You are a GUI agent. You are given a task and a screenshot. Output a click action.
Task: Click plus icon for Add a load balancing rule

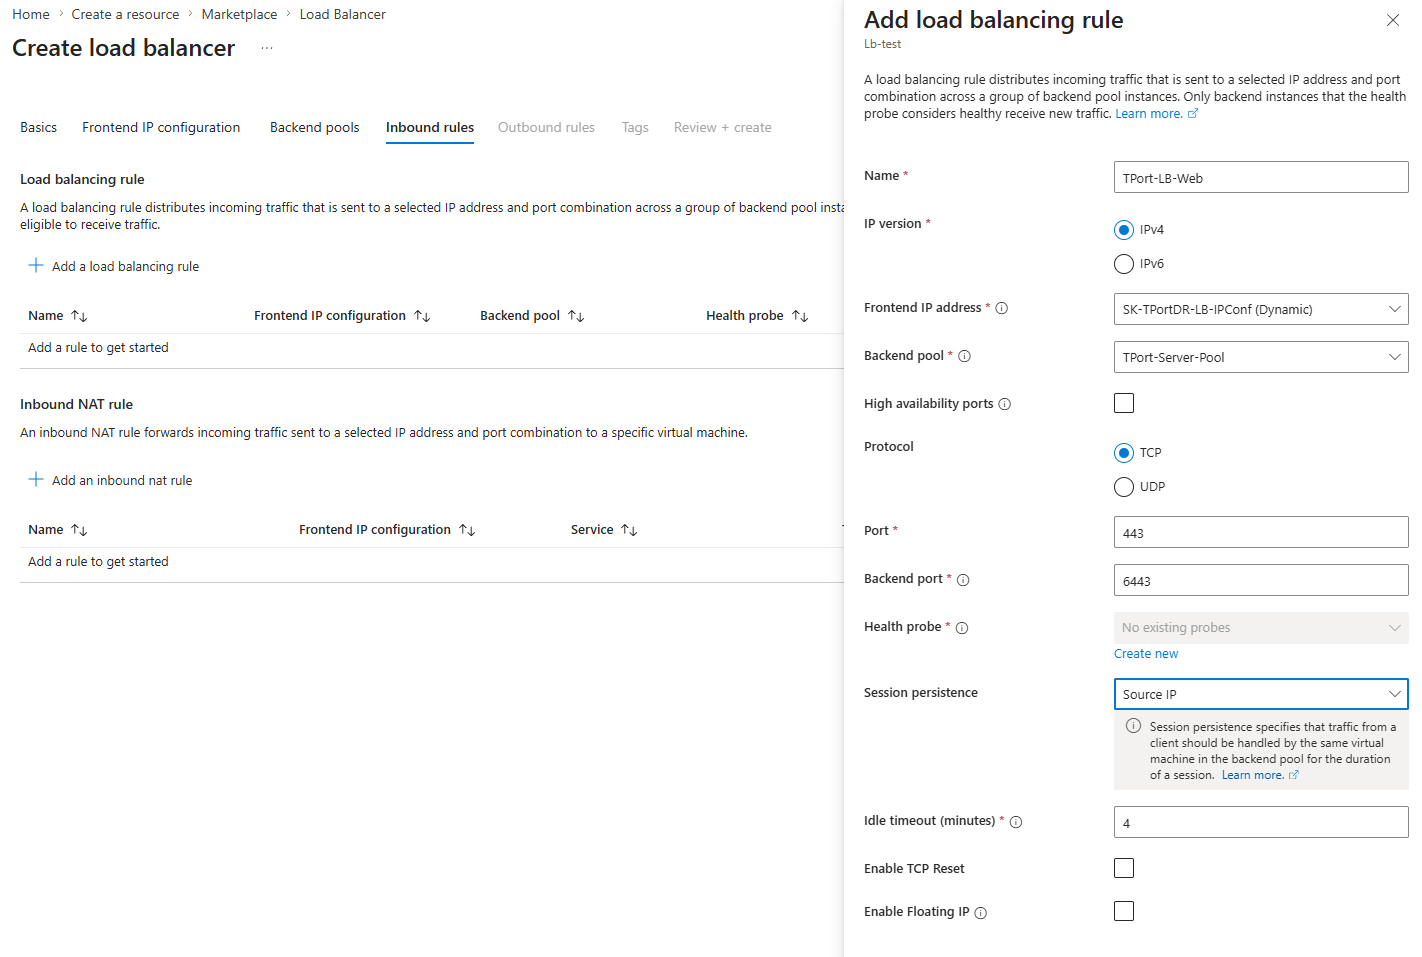pos(36,265)
